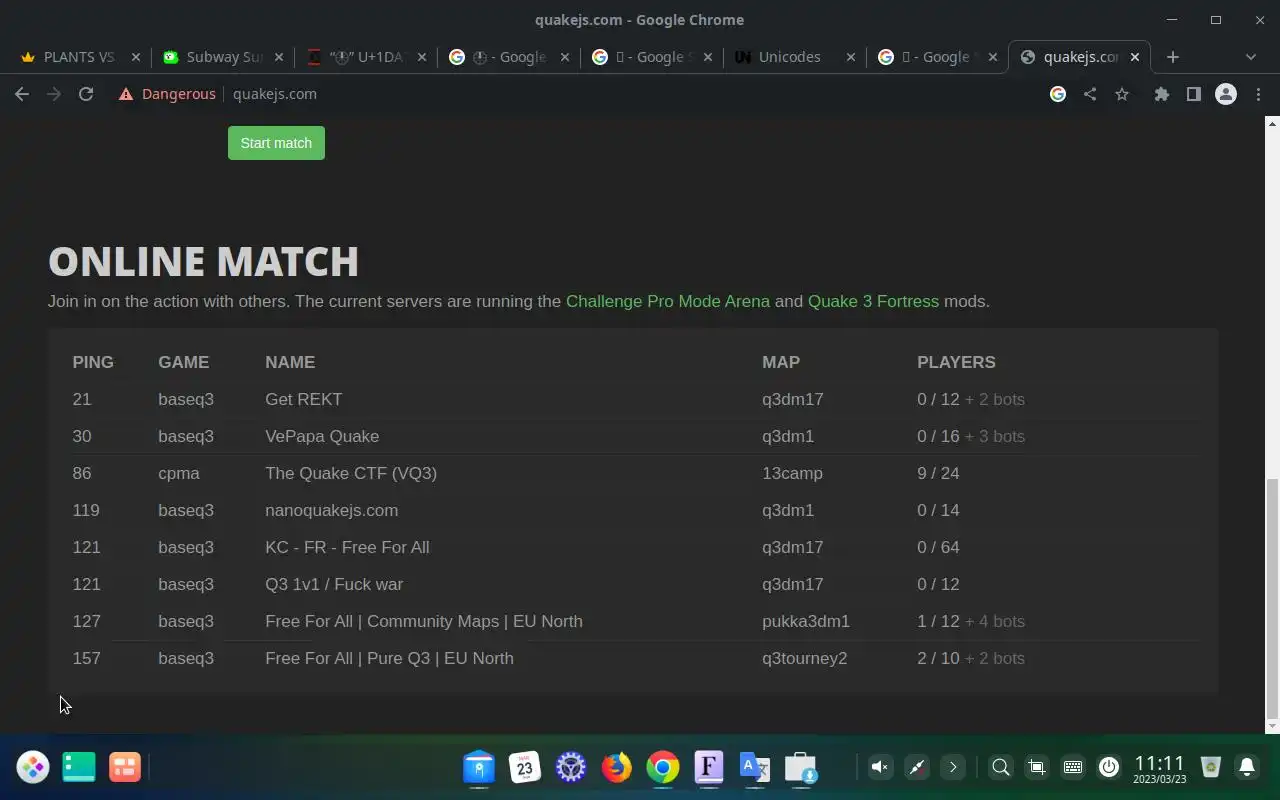Viewport: 1280px width, 800px height.
Task: Click the page vertical scrollbar thumb
Action: pos(1272,598)
